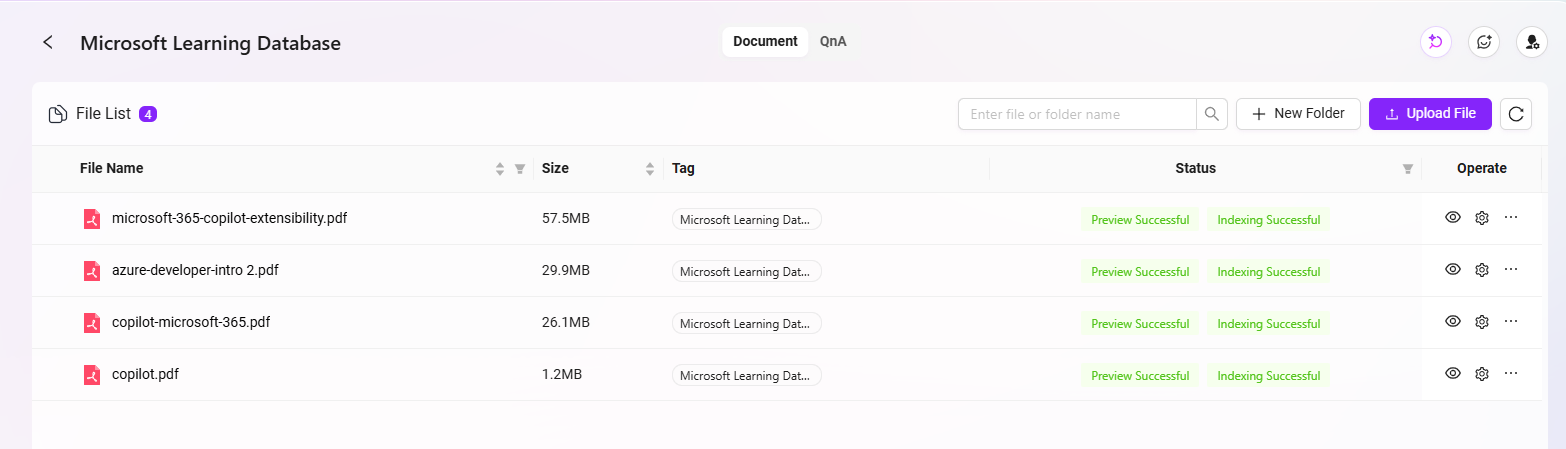Preview azure-developer-intro 2.pdf with eye icon
The height and width of the screenshot is (449, 1566).
coord(1453,269)
